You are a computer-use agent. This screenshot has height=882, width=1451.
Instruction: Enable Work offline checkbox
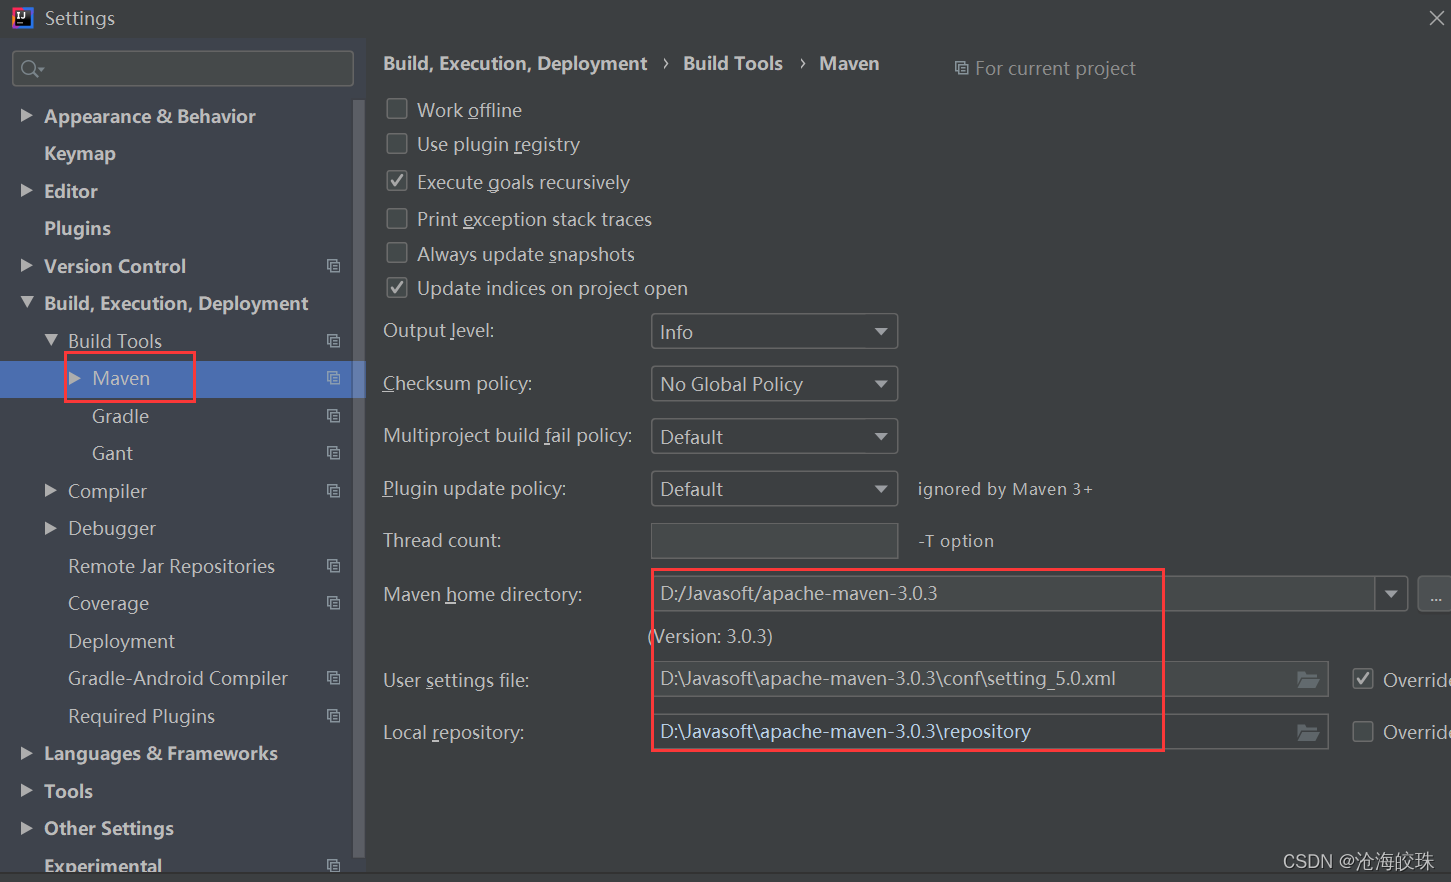coord(397,109)
